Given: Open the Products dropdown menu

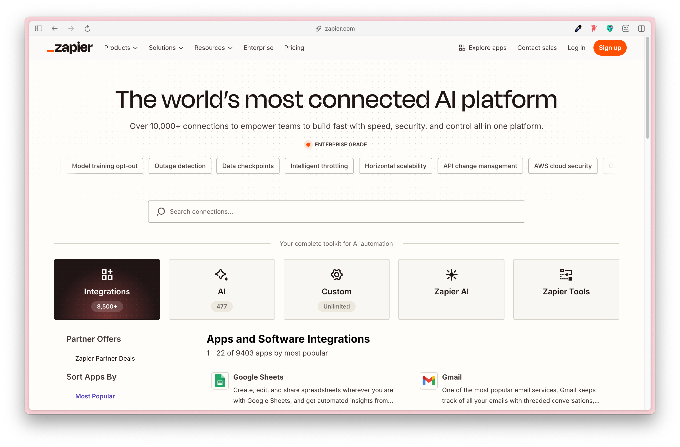Looking at the screenshot, I should click(121, 48).
